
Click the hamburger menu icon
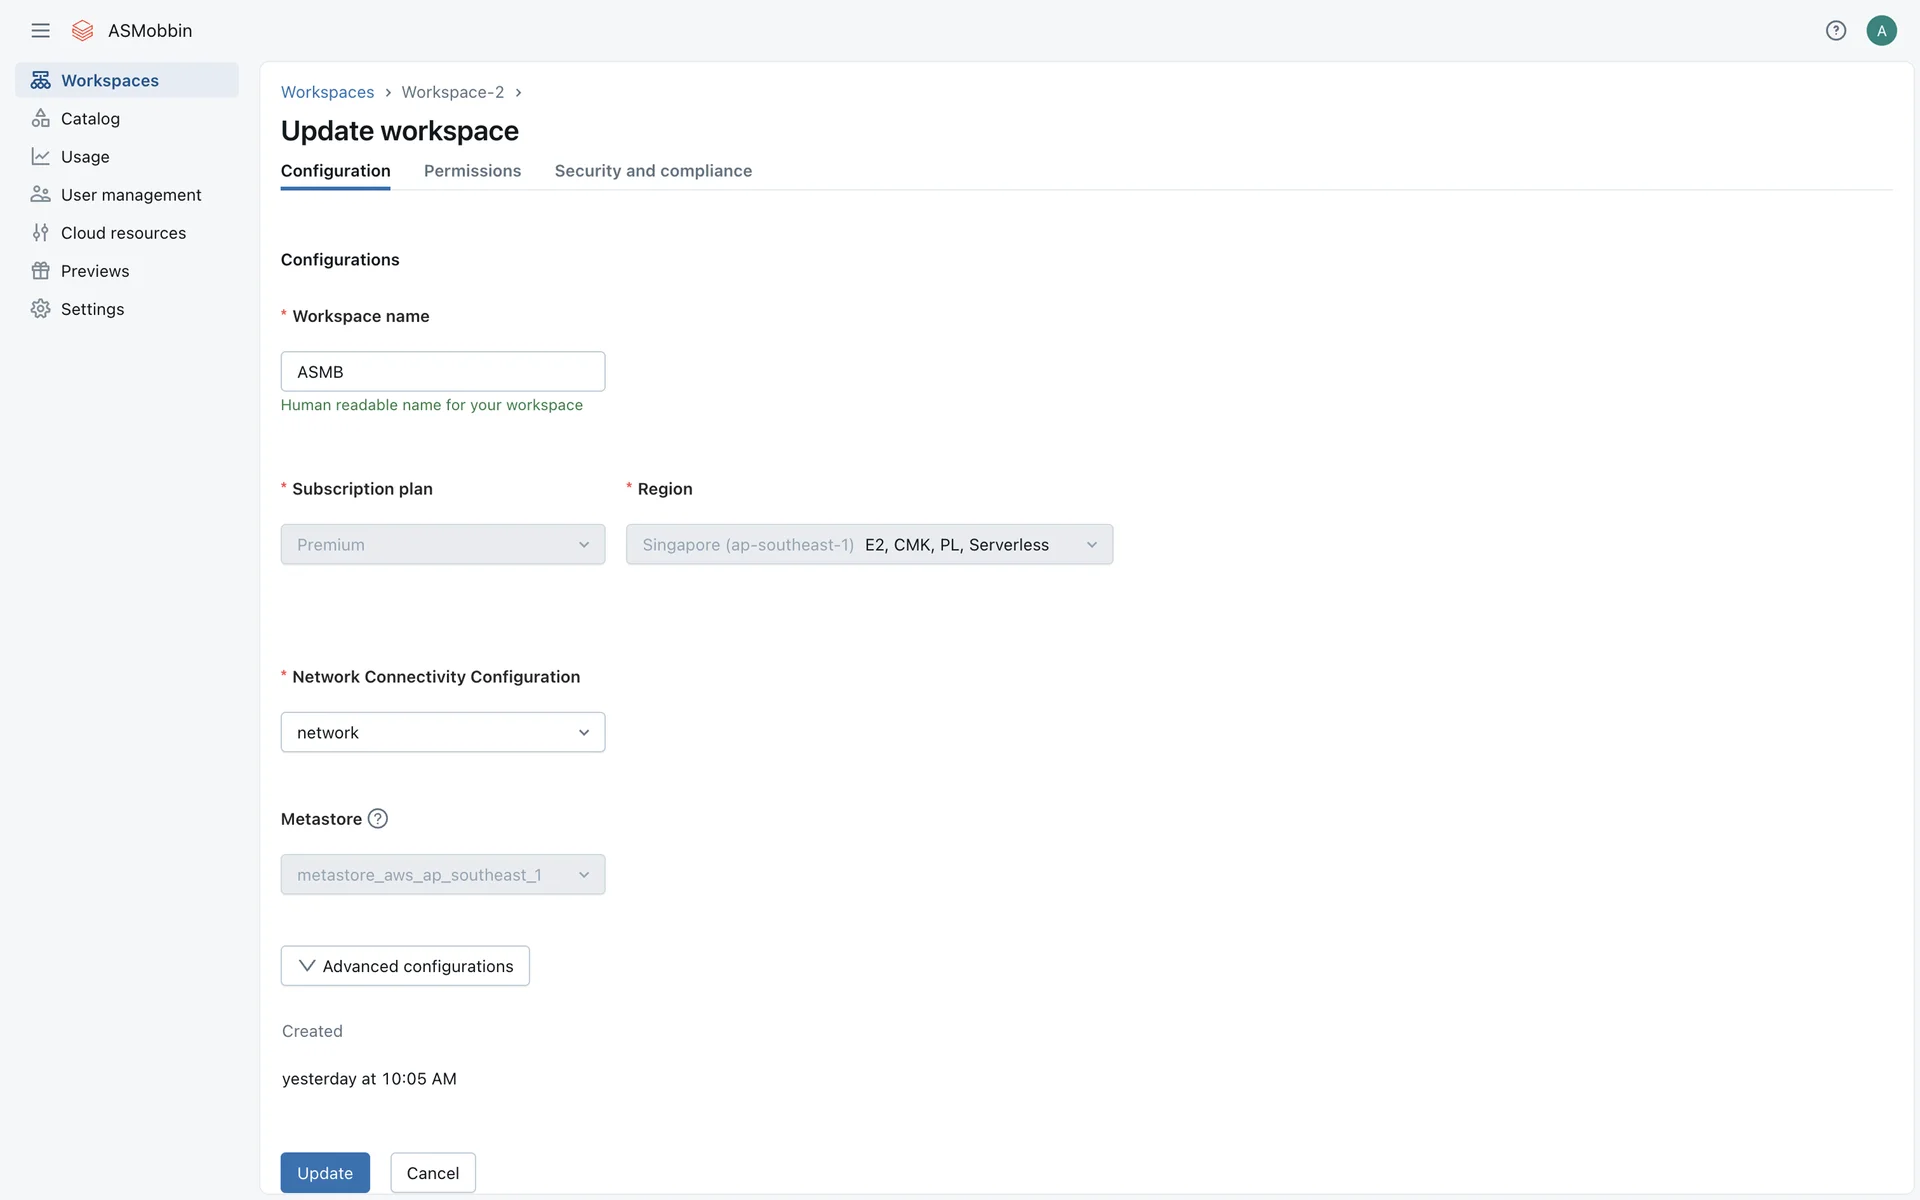click(x=40, y=30)
